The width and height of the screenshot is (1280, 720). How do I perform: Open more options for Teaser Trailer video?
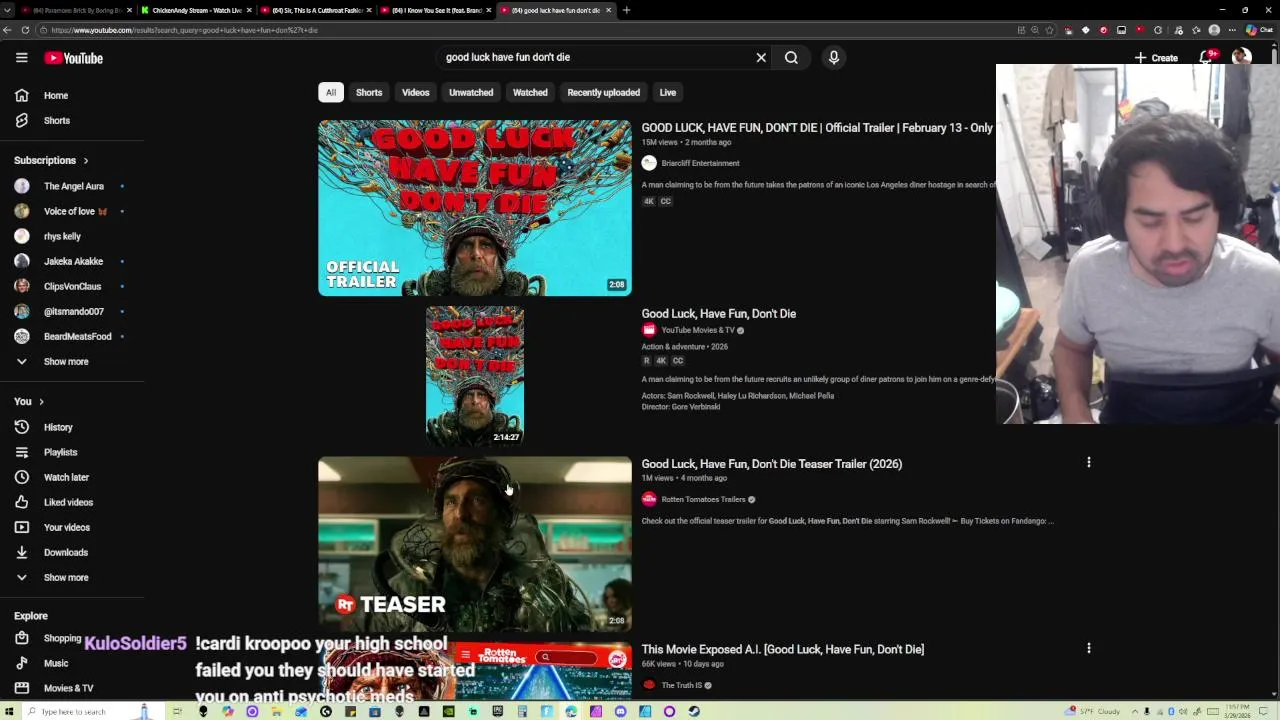coord(1089,462)
